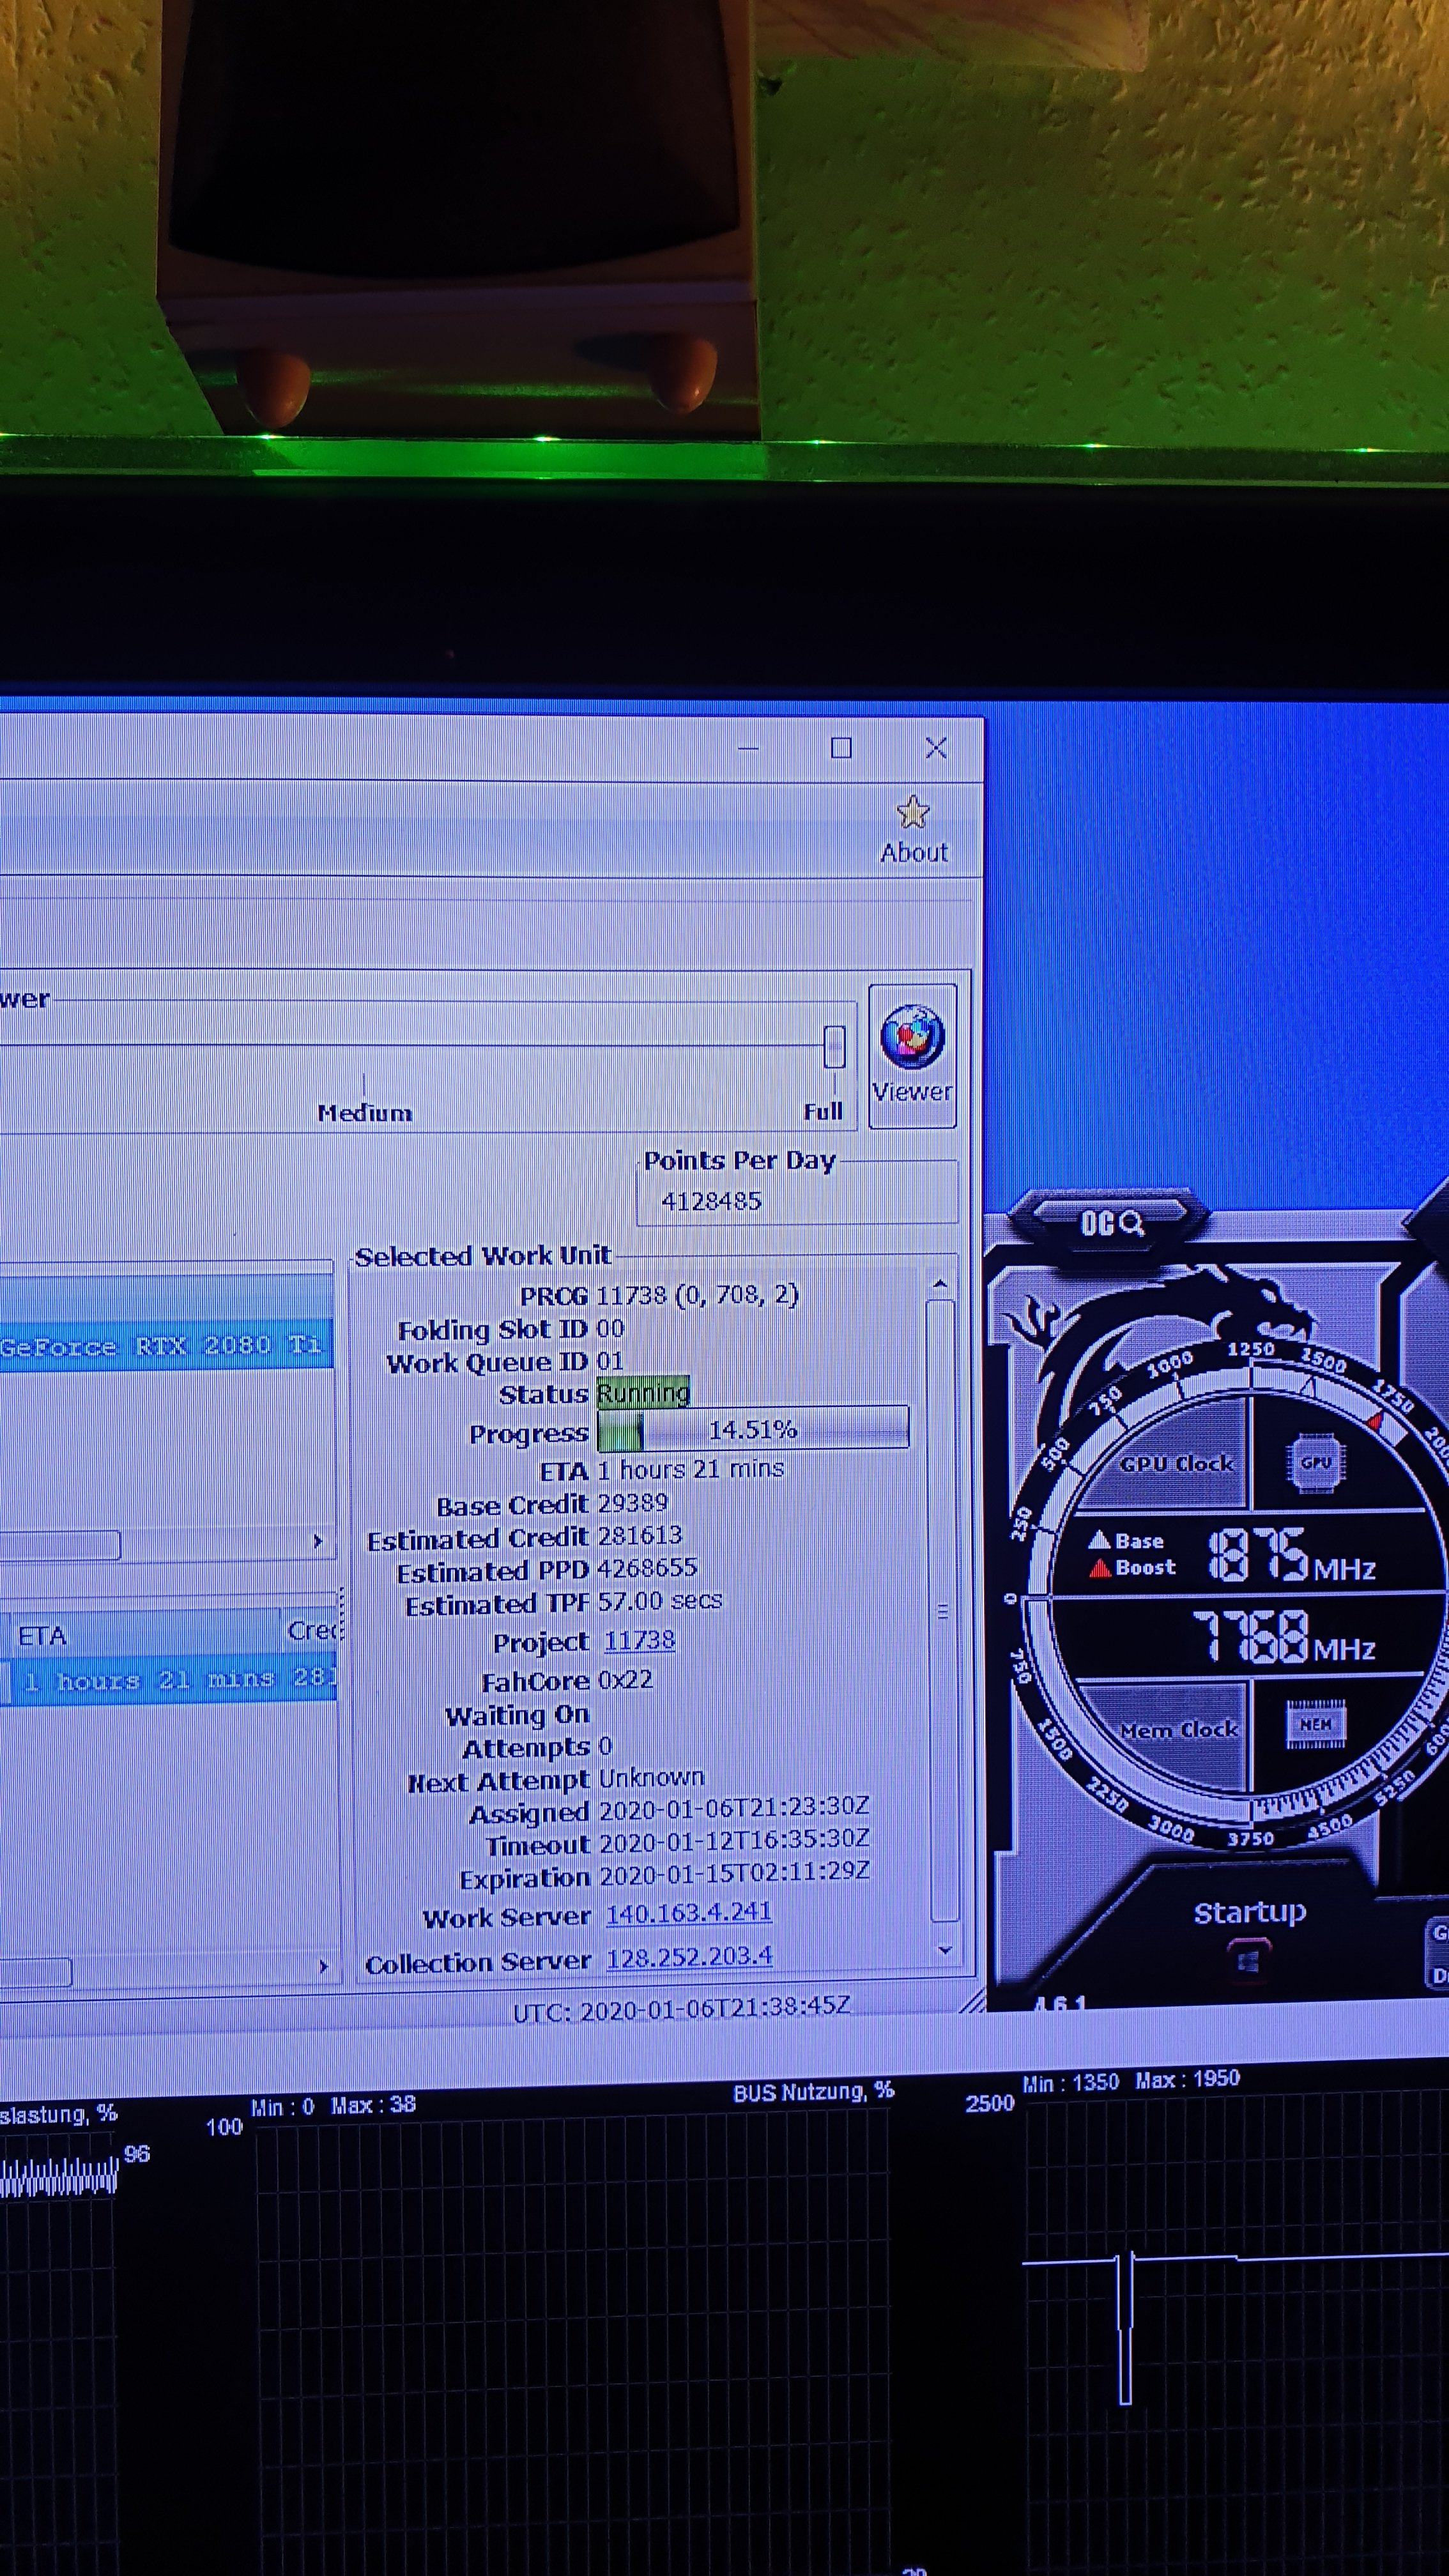Image resolution: width=1449 pixels, height=2576 pixels.
Task: Click the pane splitter grip beside work unit panel
Action: click(x=343, y=1613)
